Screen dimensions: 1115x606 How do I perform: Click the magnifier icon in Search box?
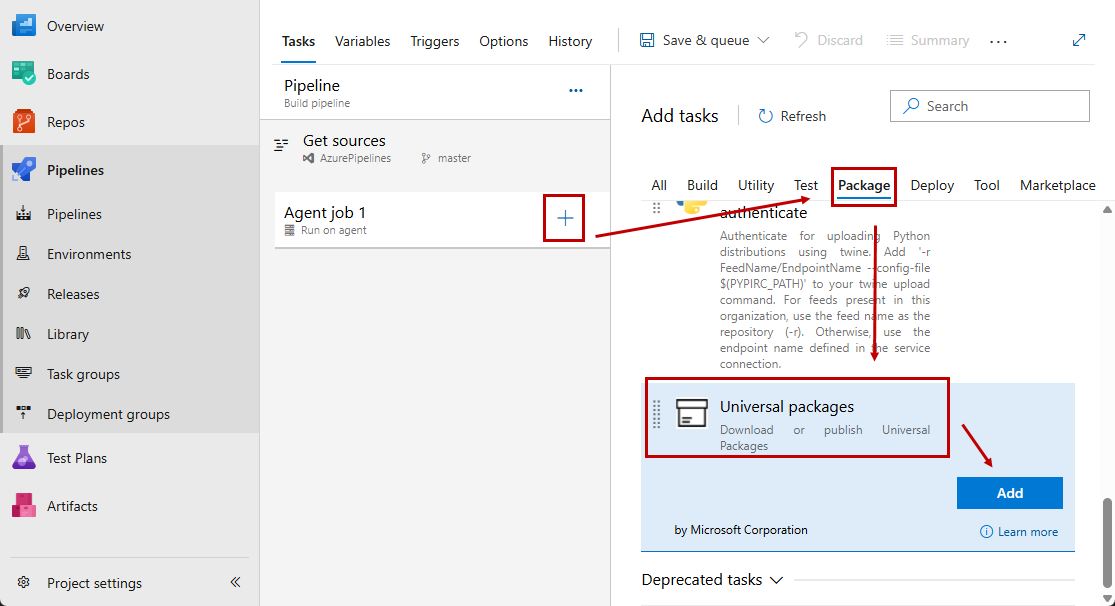point(911,106)
